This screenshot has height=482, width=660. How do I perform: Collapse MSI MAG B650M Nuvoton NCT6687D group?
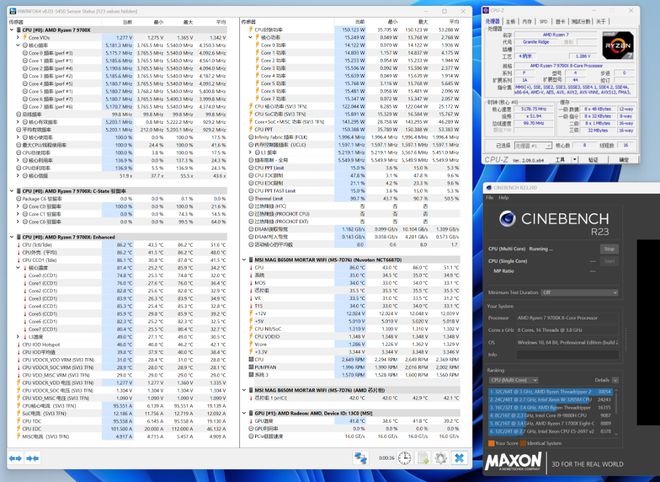(244, 260)
